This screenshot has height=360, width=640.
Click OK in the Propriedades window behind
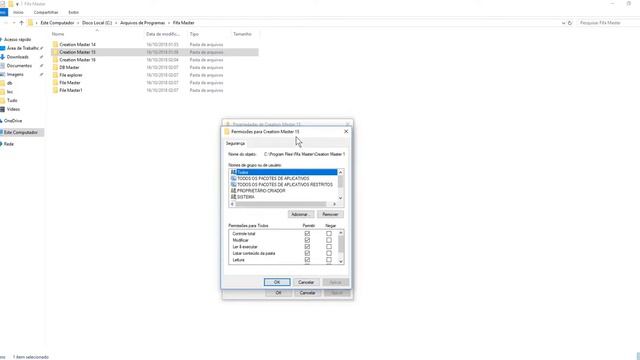[278, 293]
